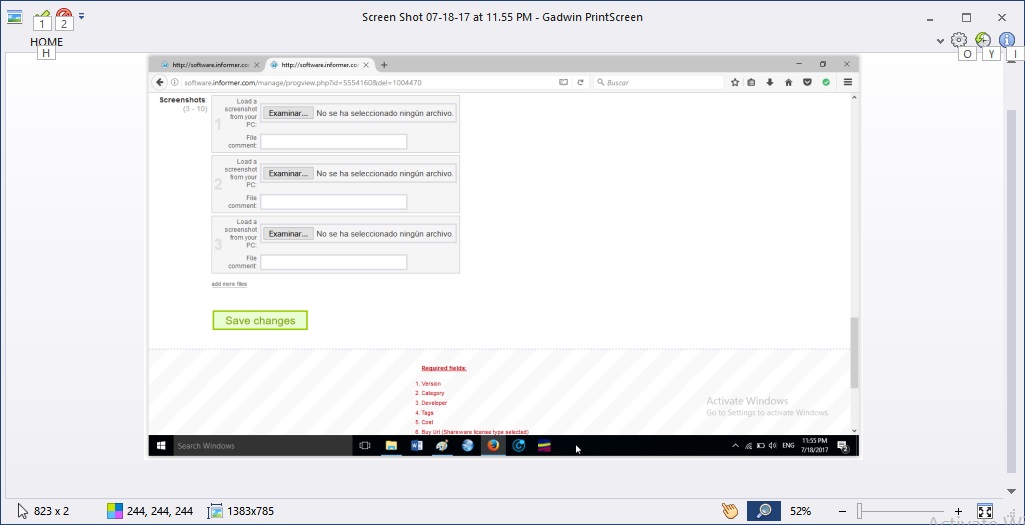1025x525 pixels.
Task: Click the captured Search Windows box
Action: (x=261, y=446)
